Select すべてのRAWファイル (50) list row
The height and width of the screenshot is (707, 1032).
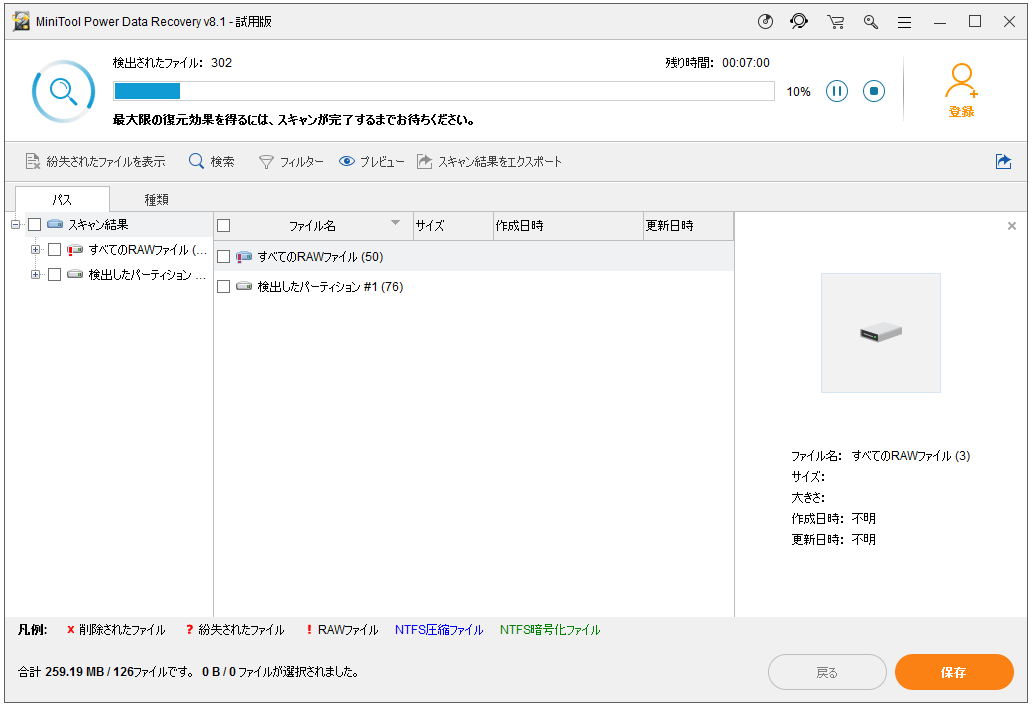[x=474, y=257]
